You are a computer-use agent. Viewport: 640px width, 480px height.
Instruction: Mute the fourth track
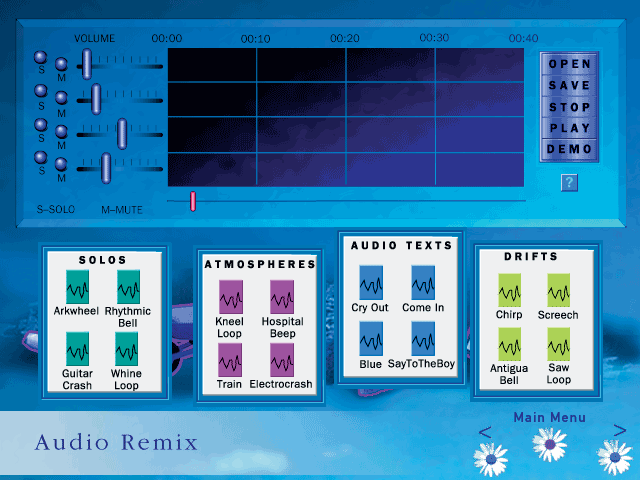pos(61,163)
